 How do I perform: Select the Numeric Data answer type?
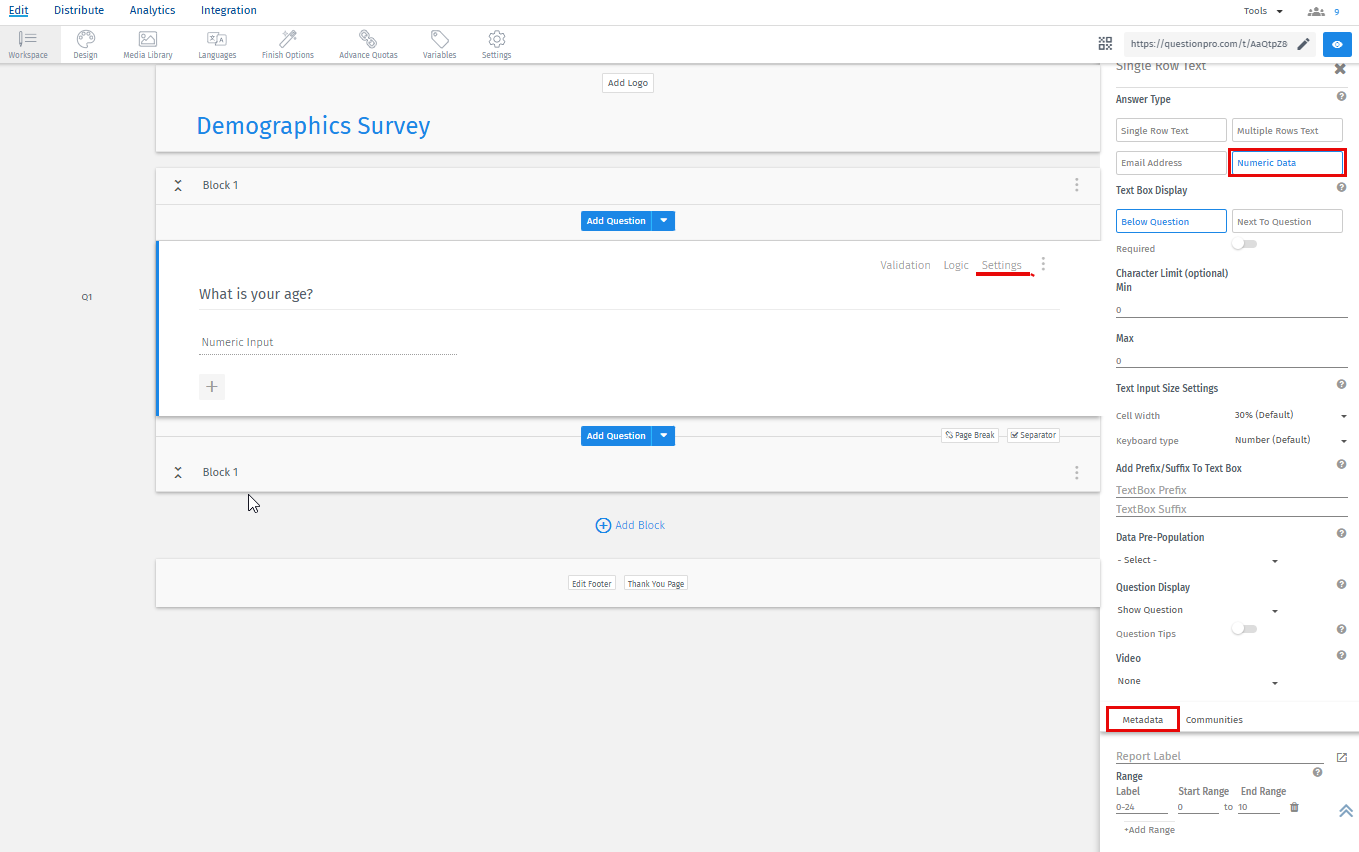click(1287, 162)
